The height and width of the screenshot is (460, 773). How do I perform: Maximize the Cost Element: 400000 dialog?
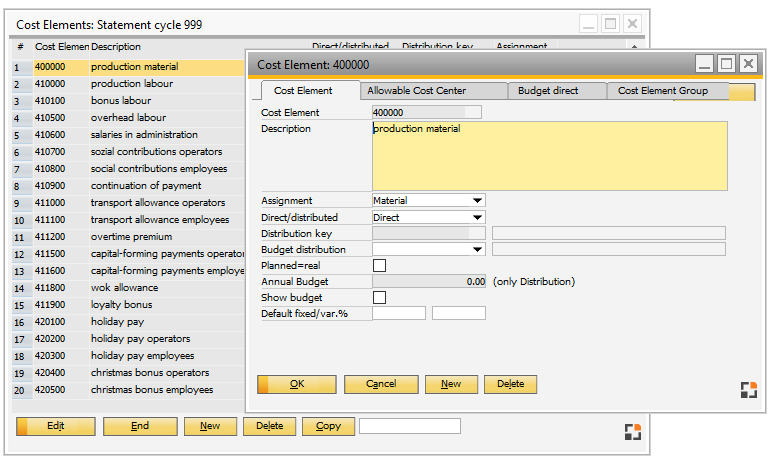click(726, 64)
